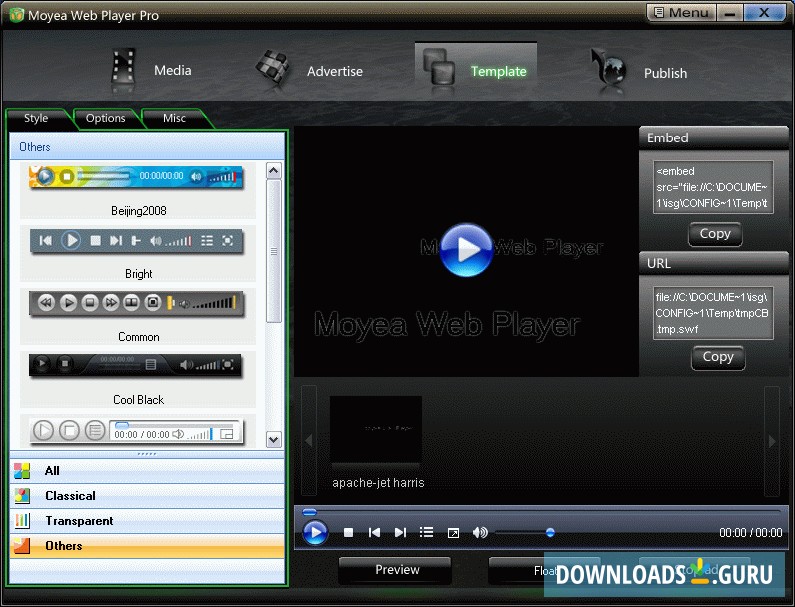Viewport: 795px width, 607px height.
Task: Copy the URL
Action: tap(718, 357)
